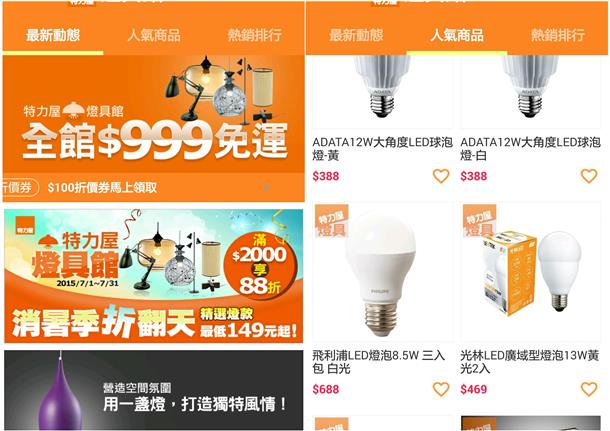The height and width of the screenshot is (431, 610).
Task: Open 飛利浦LED燈泡8.5W 三入包 product title
Action: 379,362
